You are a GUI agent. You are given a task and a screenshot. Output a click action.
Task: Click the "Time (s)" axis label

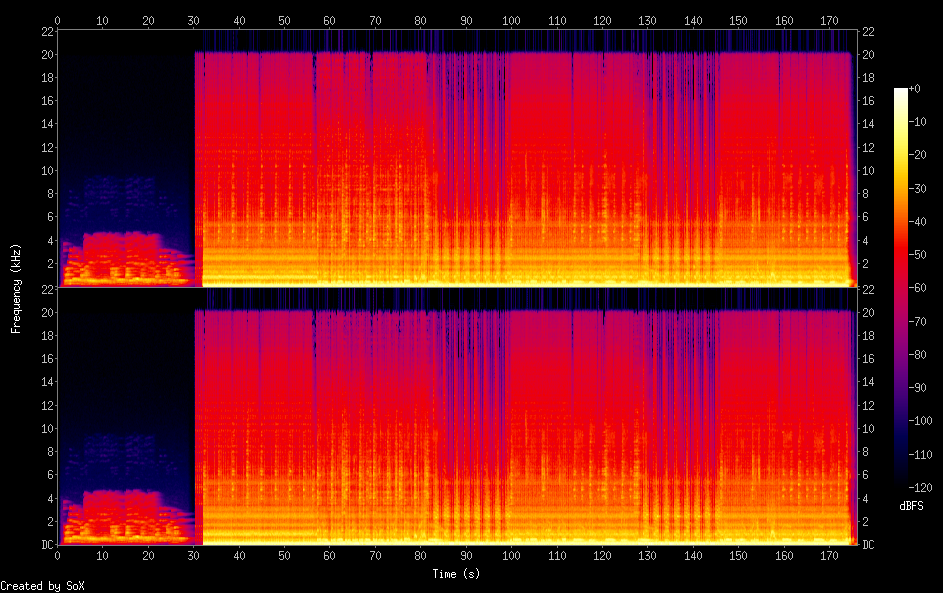coord(456,574)
